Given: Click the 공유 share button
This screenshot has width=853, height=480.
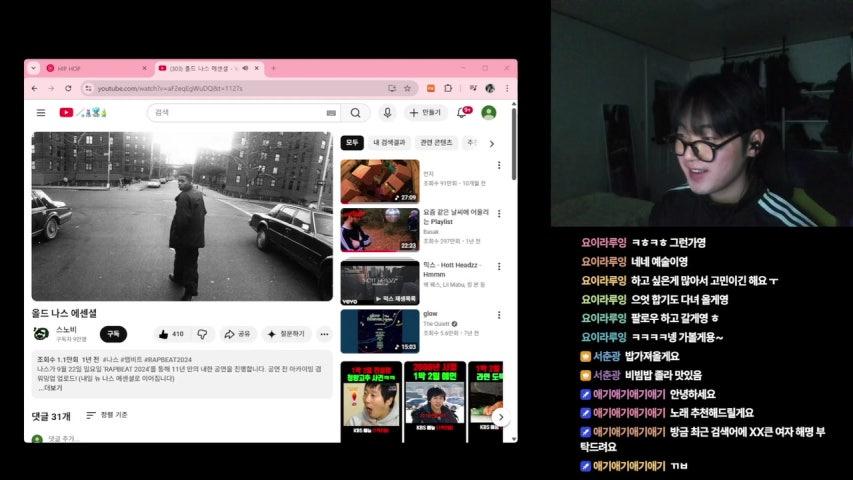Looking at the screenshot, I should [x=238, y=334].
